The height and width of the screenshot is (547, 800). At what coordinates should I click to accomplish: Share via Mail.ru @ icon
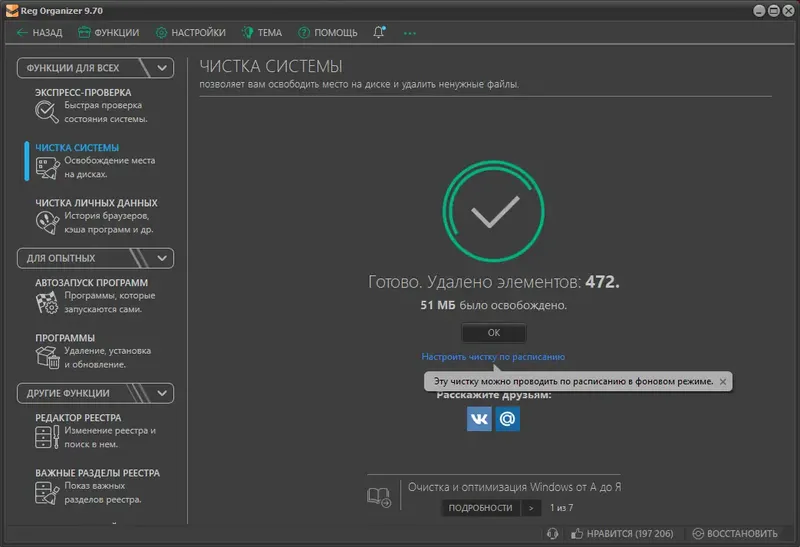(x=507, y=419)
